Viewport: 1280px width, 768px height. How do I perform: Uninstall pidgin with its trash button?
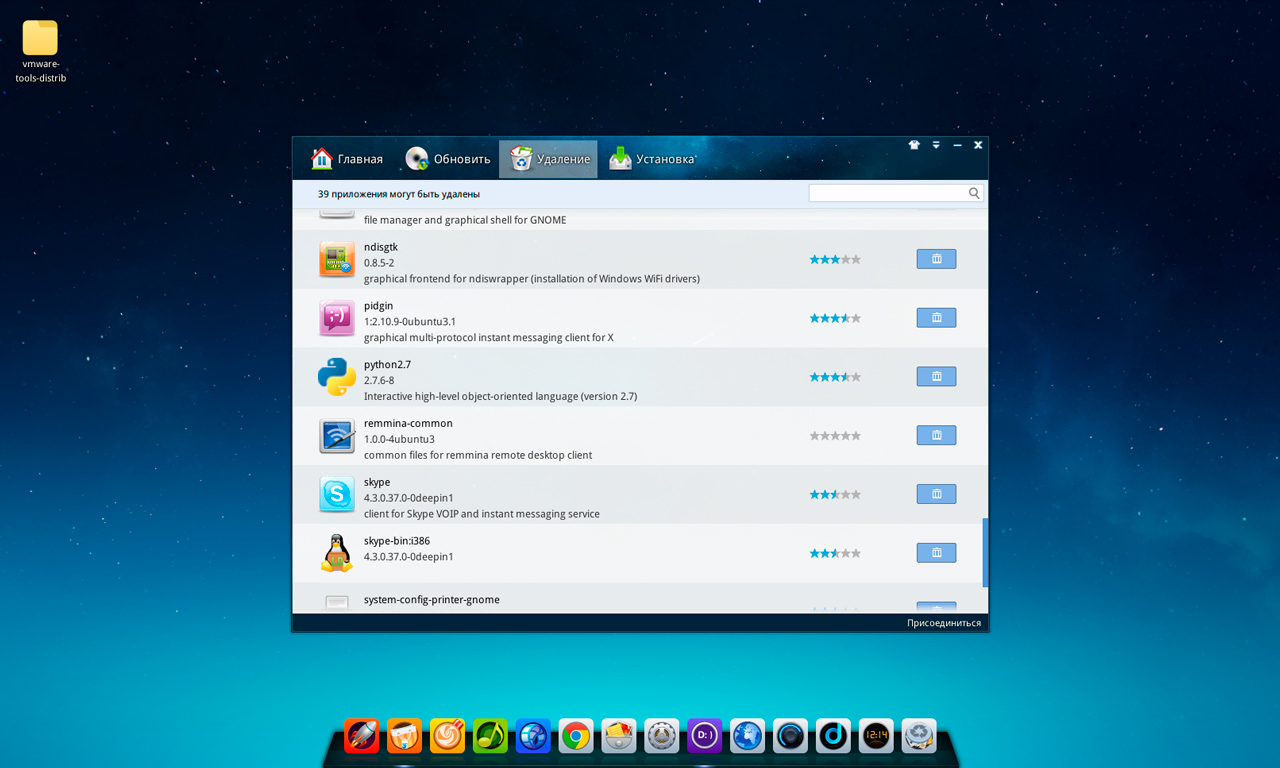(x=936, y=318)
